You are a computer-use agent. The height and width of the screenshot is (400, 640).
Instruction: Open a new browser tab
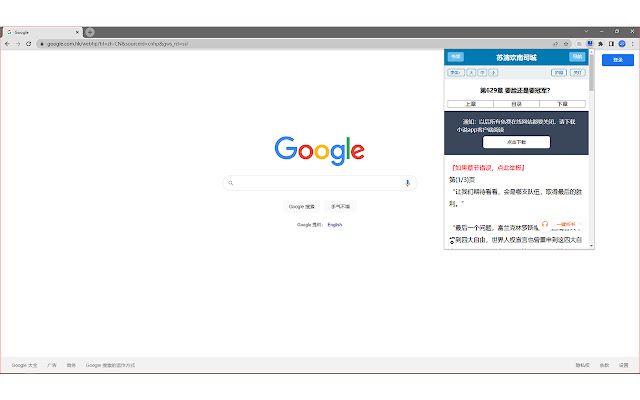point(90,32)
